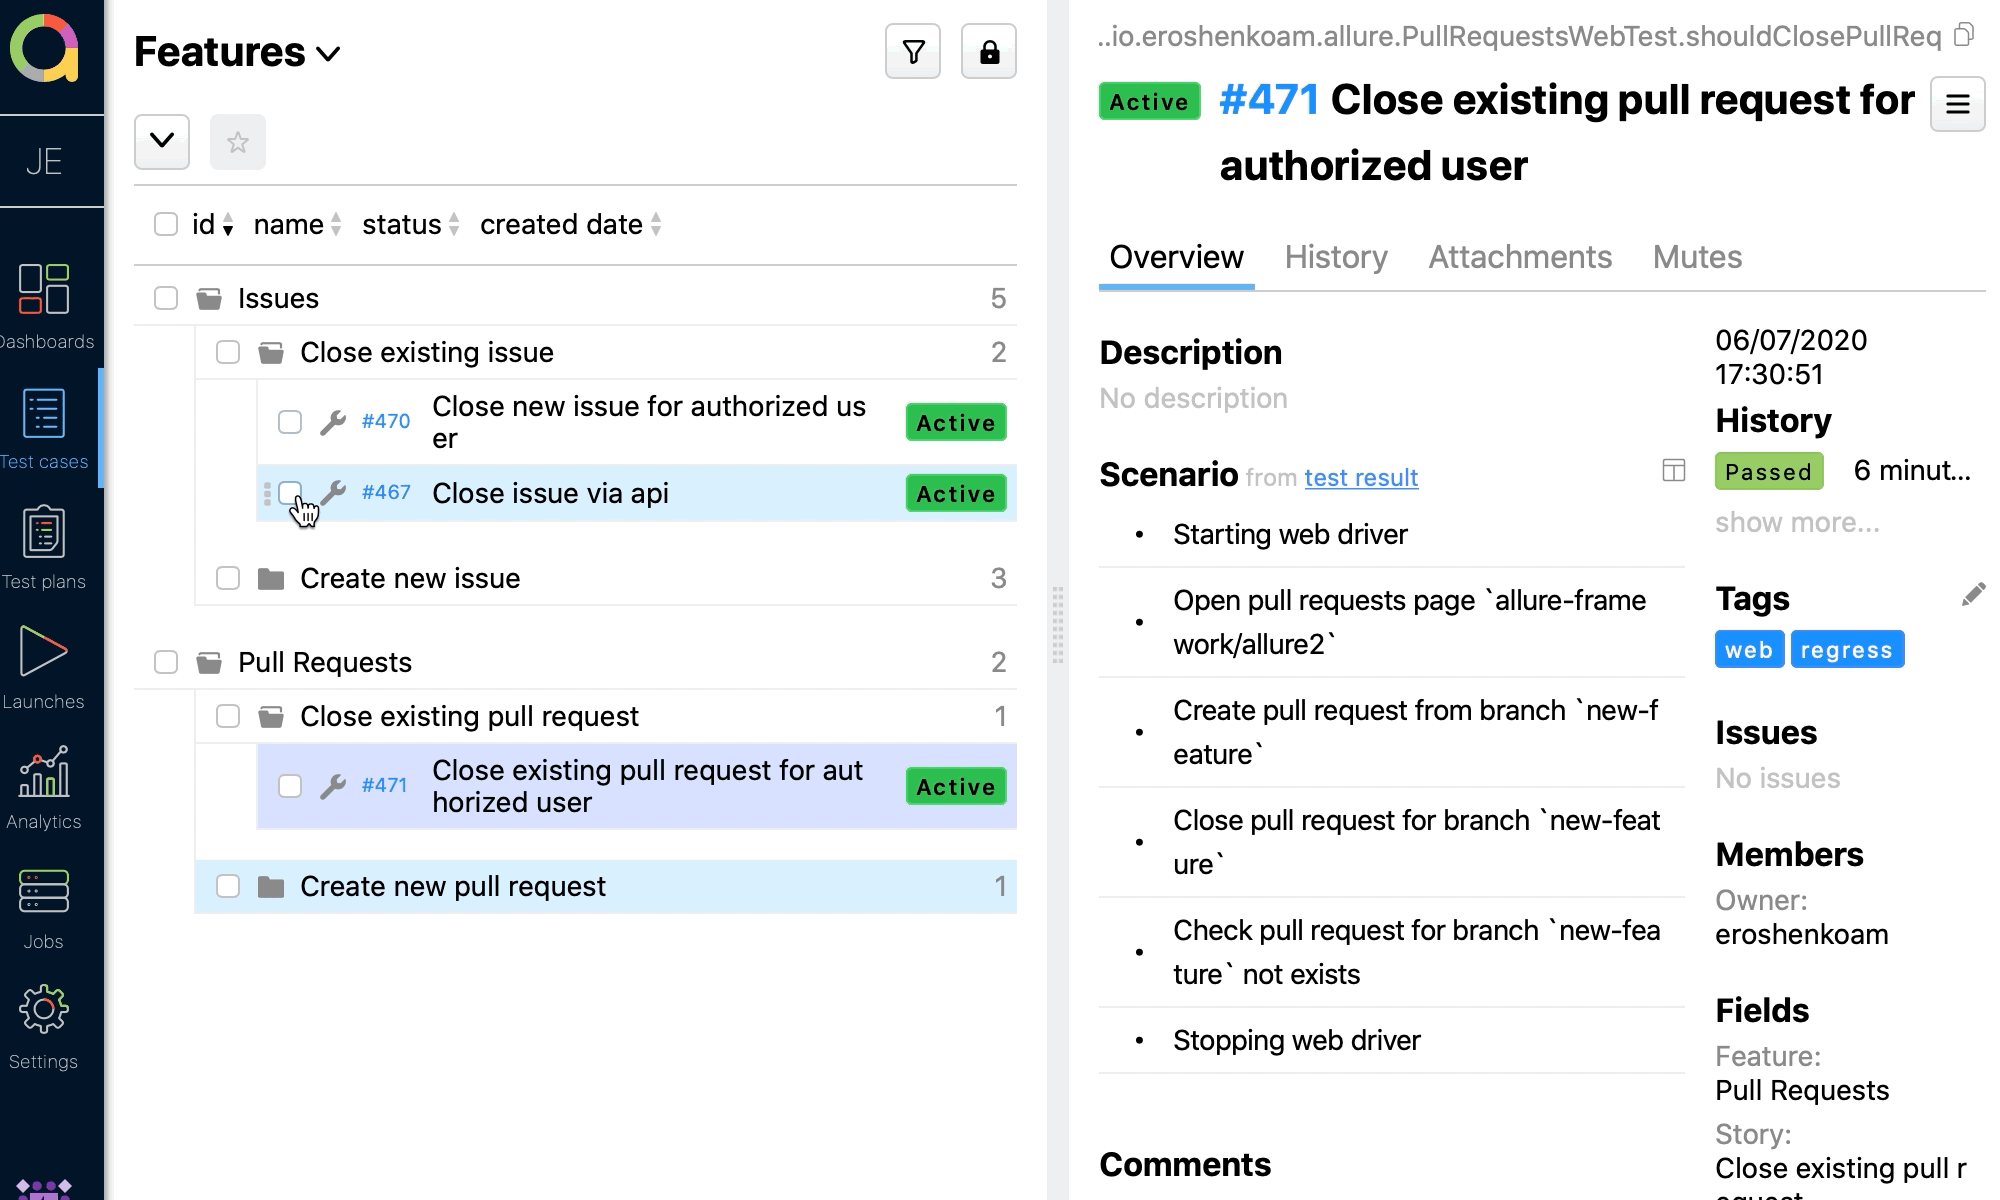This screenshot has height=1200, width=2000.
Task: Open the Analytics sidebar icon
Action: 44,772
